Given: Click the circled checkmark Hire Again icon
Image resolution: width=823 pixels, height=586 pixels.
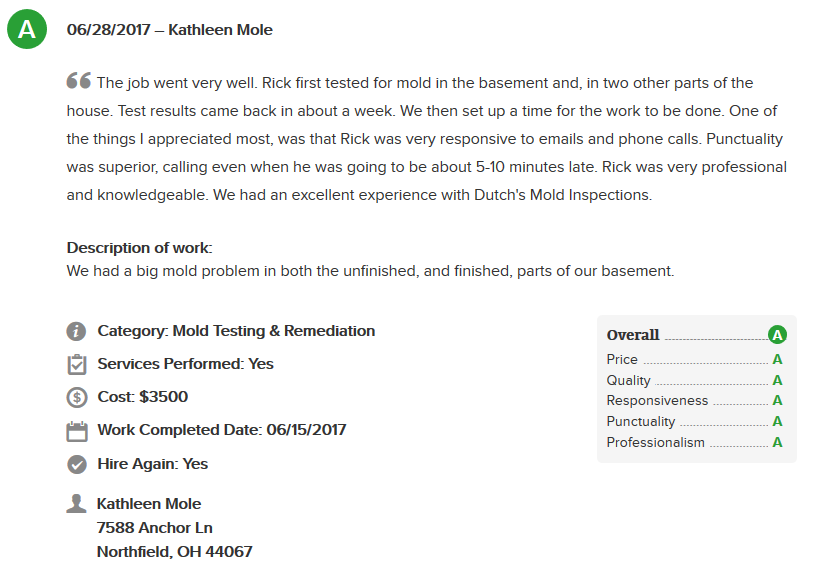Looking at the screenshot, I should click(x=77, y=464).
